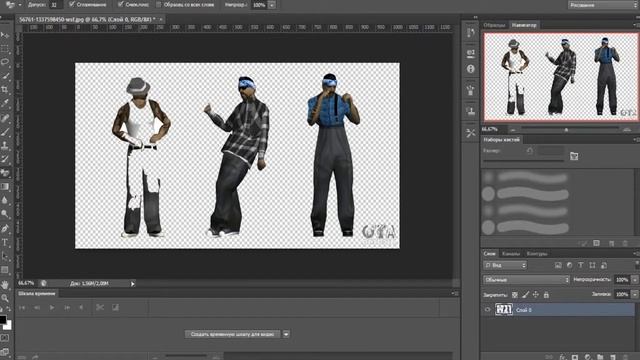
Task: Create new adjustment layer icon
Action: [x=588, y=357]
